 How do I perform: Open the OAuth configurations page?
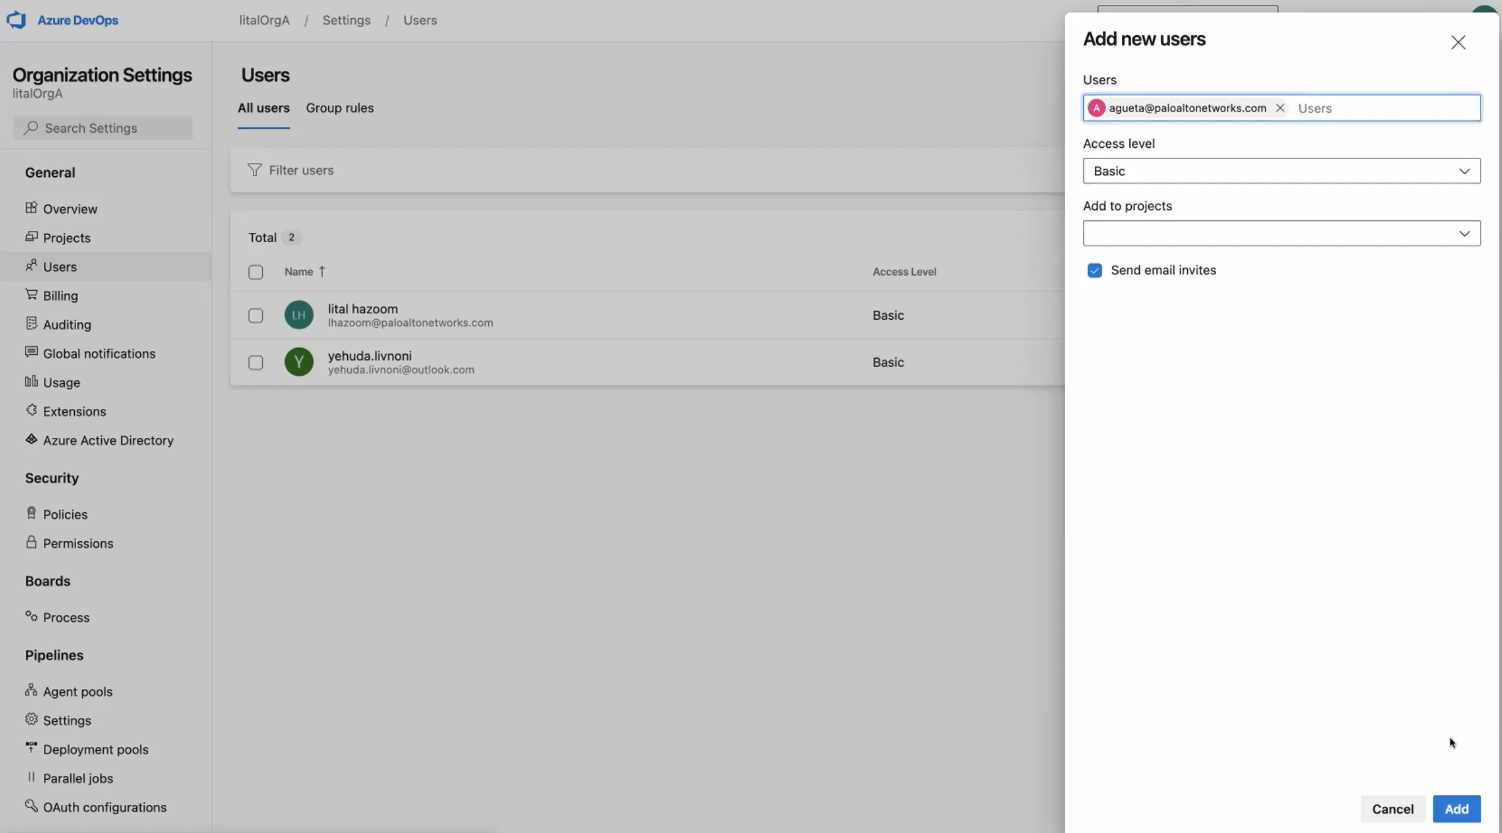click(105, 808)
